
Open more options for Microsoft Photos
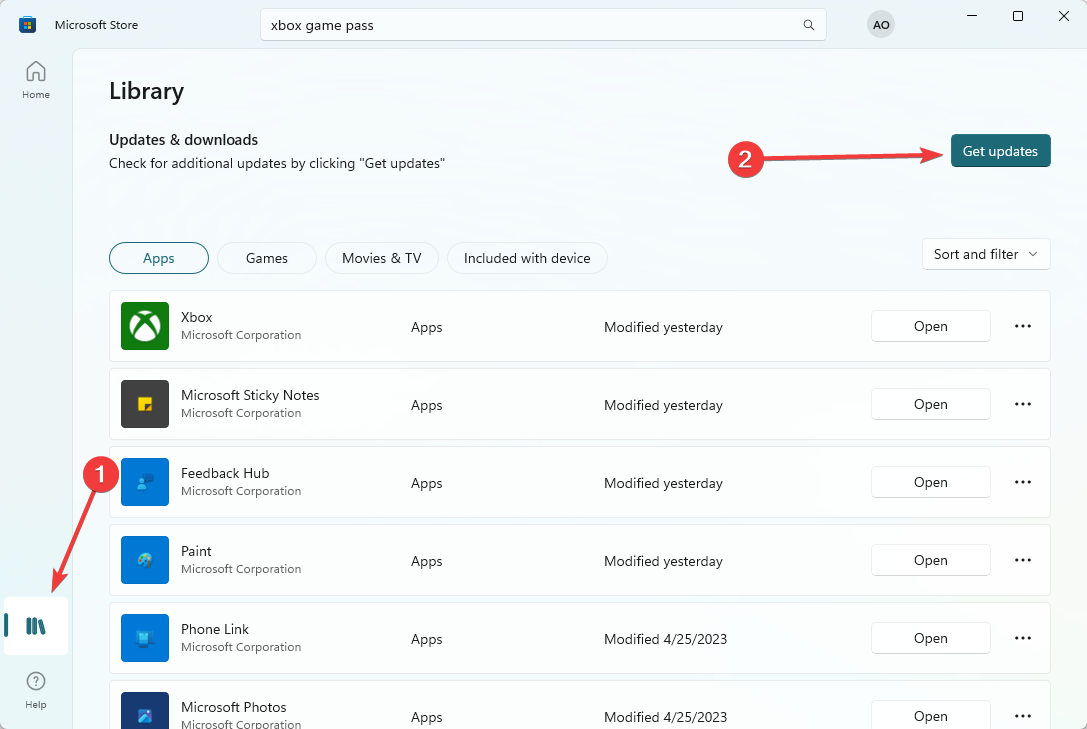pos(1023,716)
